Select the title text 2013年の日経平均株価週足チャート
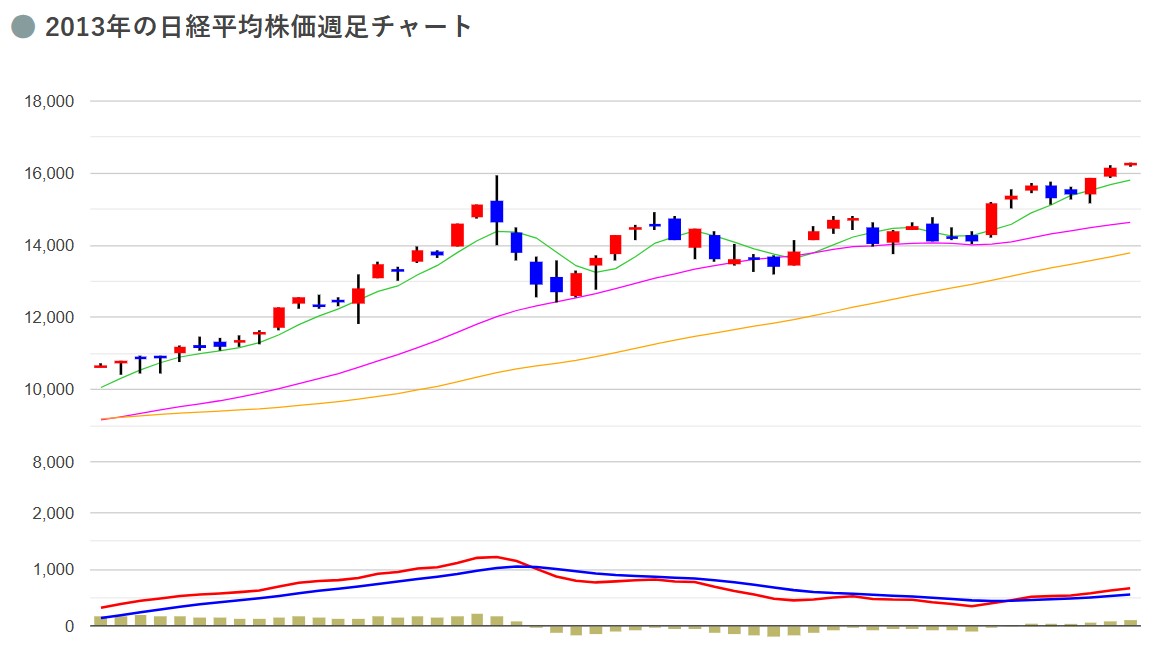 (258, 27)
